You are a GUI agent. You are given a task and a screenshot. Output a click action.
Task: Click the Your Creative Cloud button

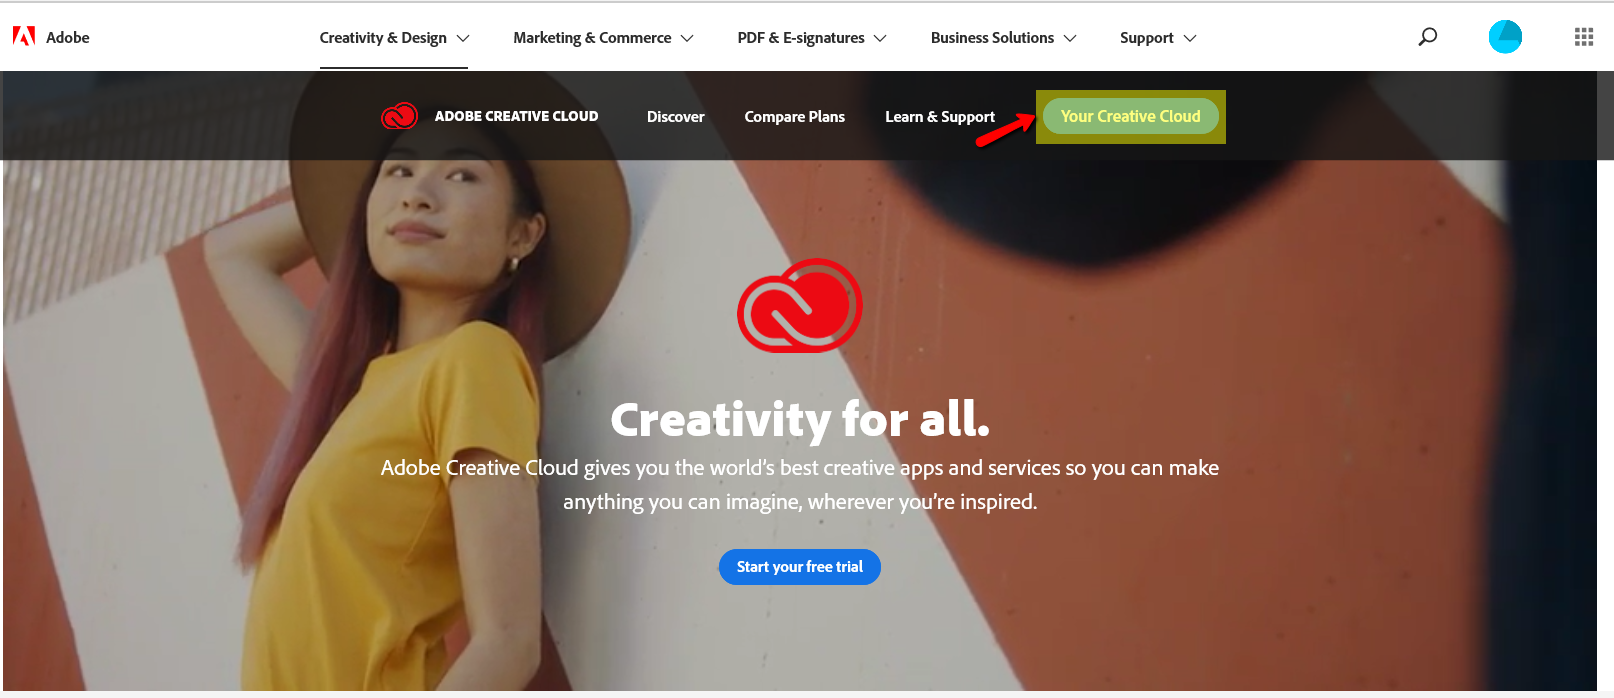point(1131,116)
